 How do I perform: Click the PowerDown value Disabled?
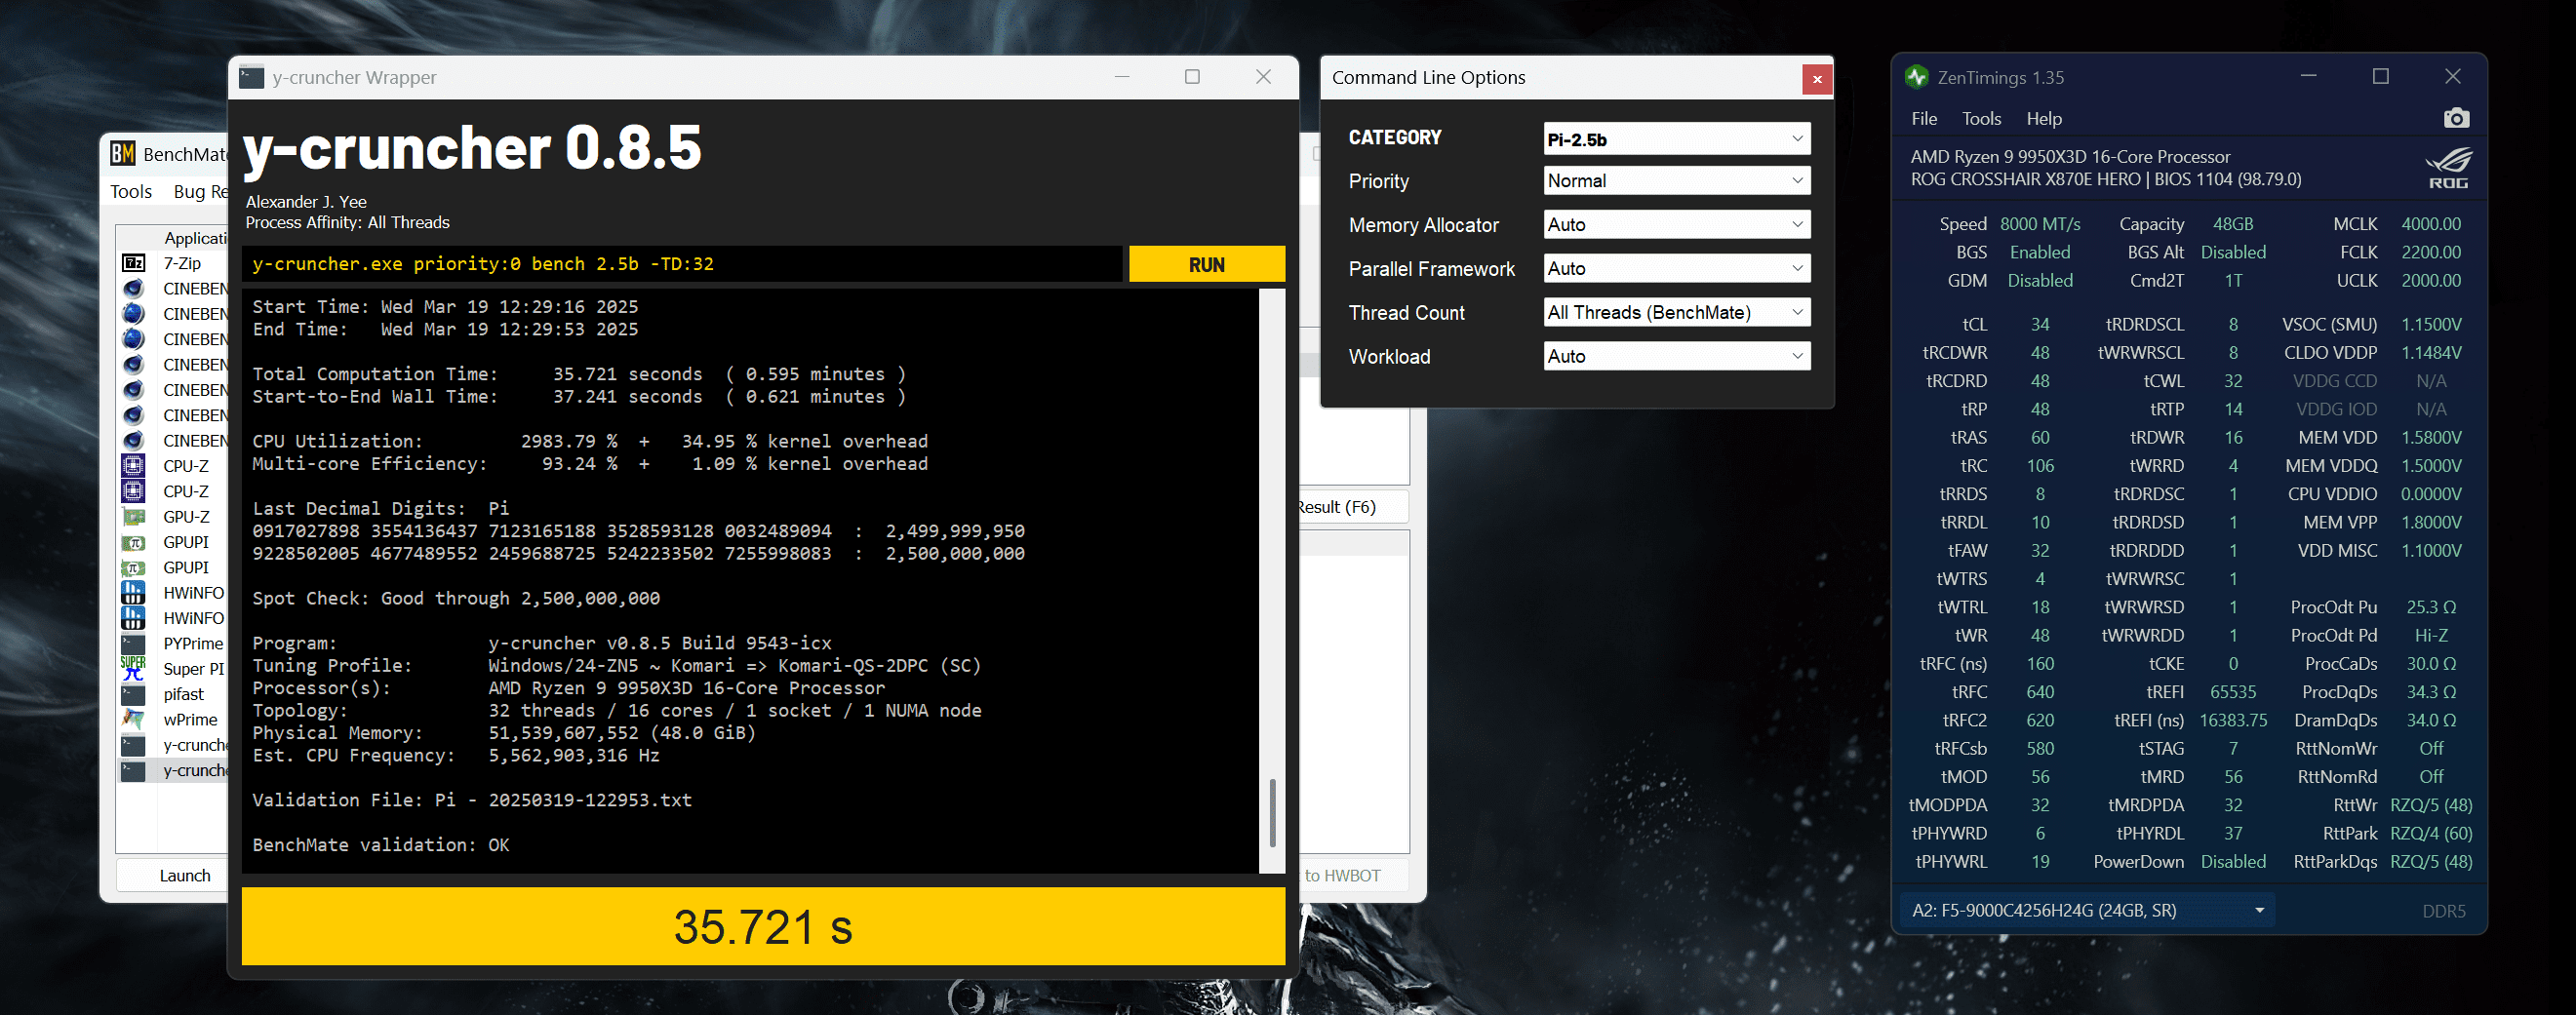click(2233, 861)
